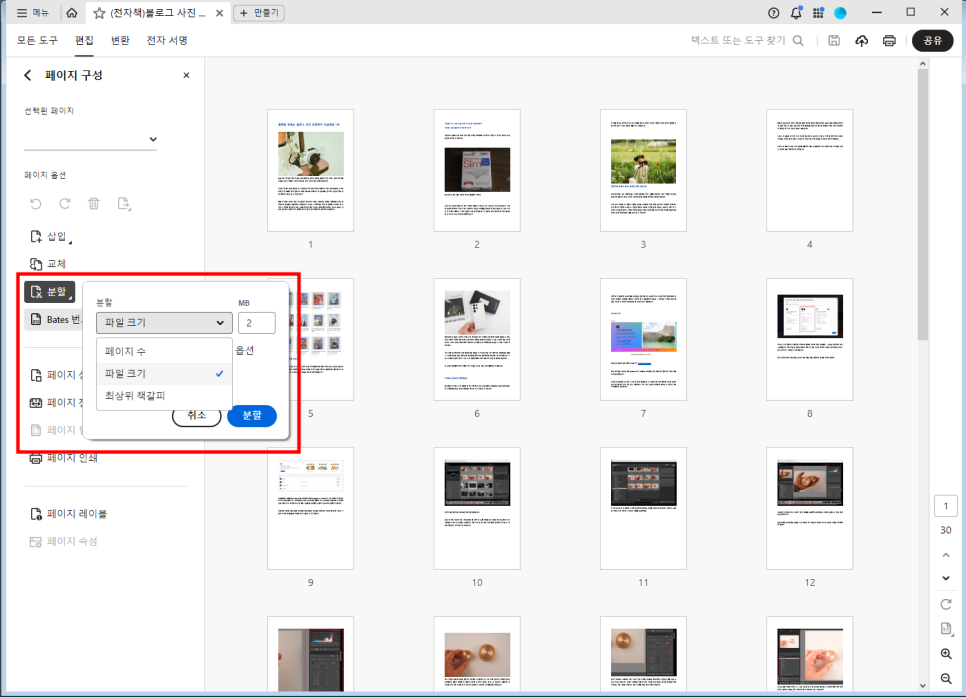Select page 7 thumbnail
This screenshot has height=697, width=966.
click(x=643, y=340)
